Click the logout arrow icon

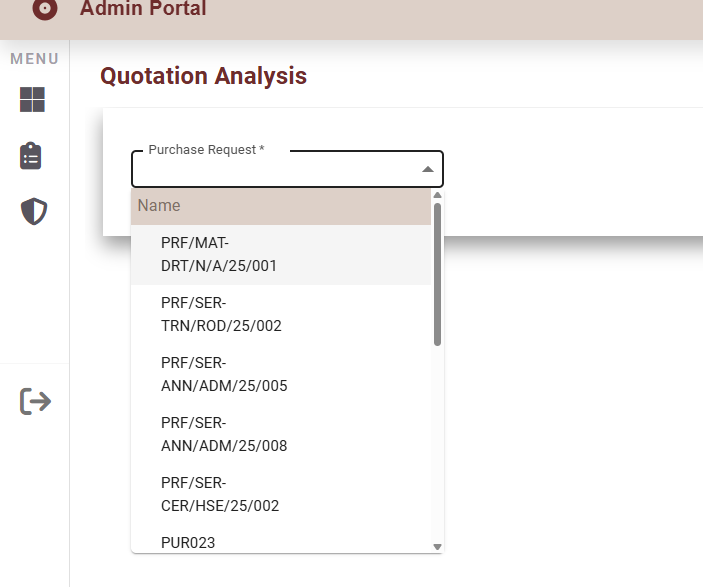[36, 401]
